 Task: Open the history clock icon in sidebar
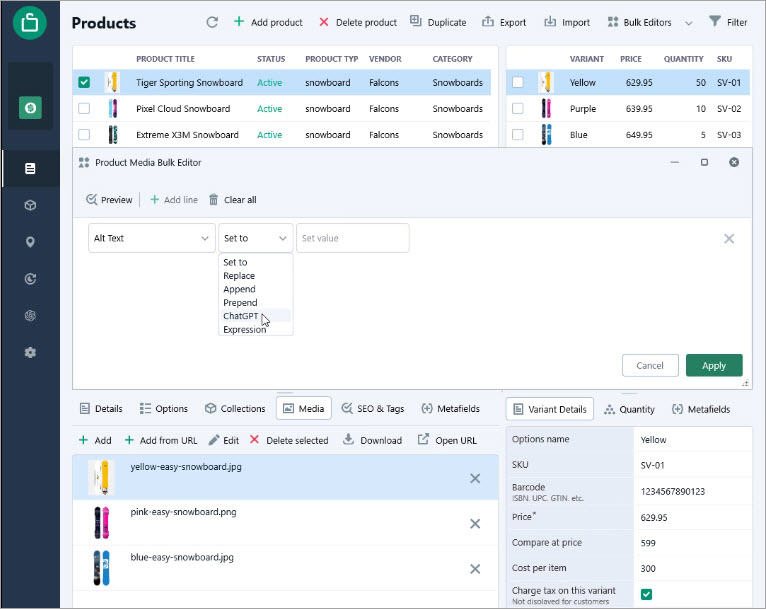click(x=30, y=279)
